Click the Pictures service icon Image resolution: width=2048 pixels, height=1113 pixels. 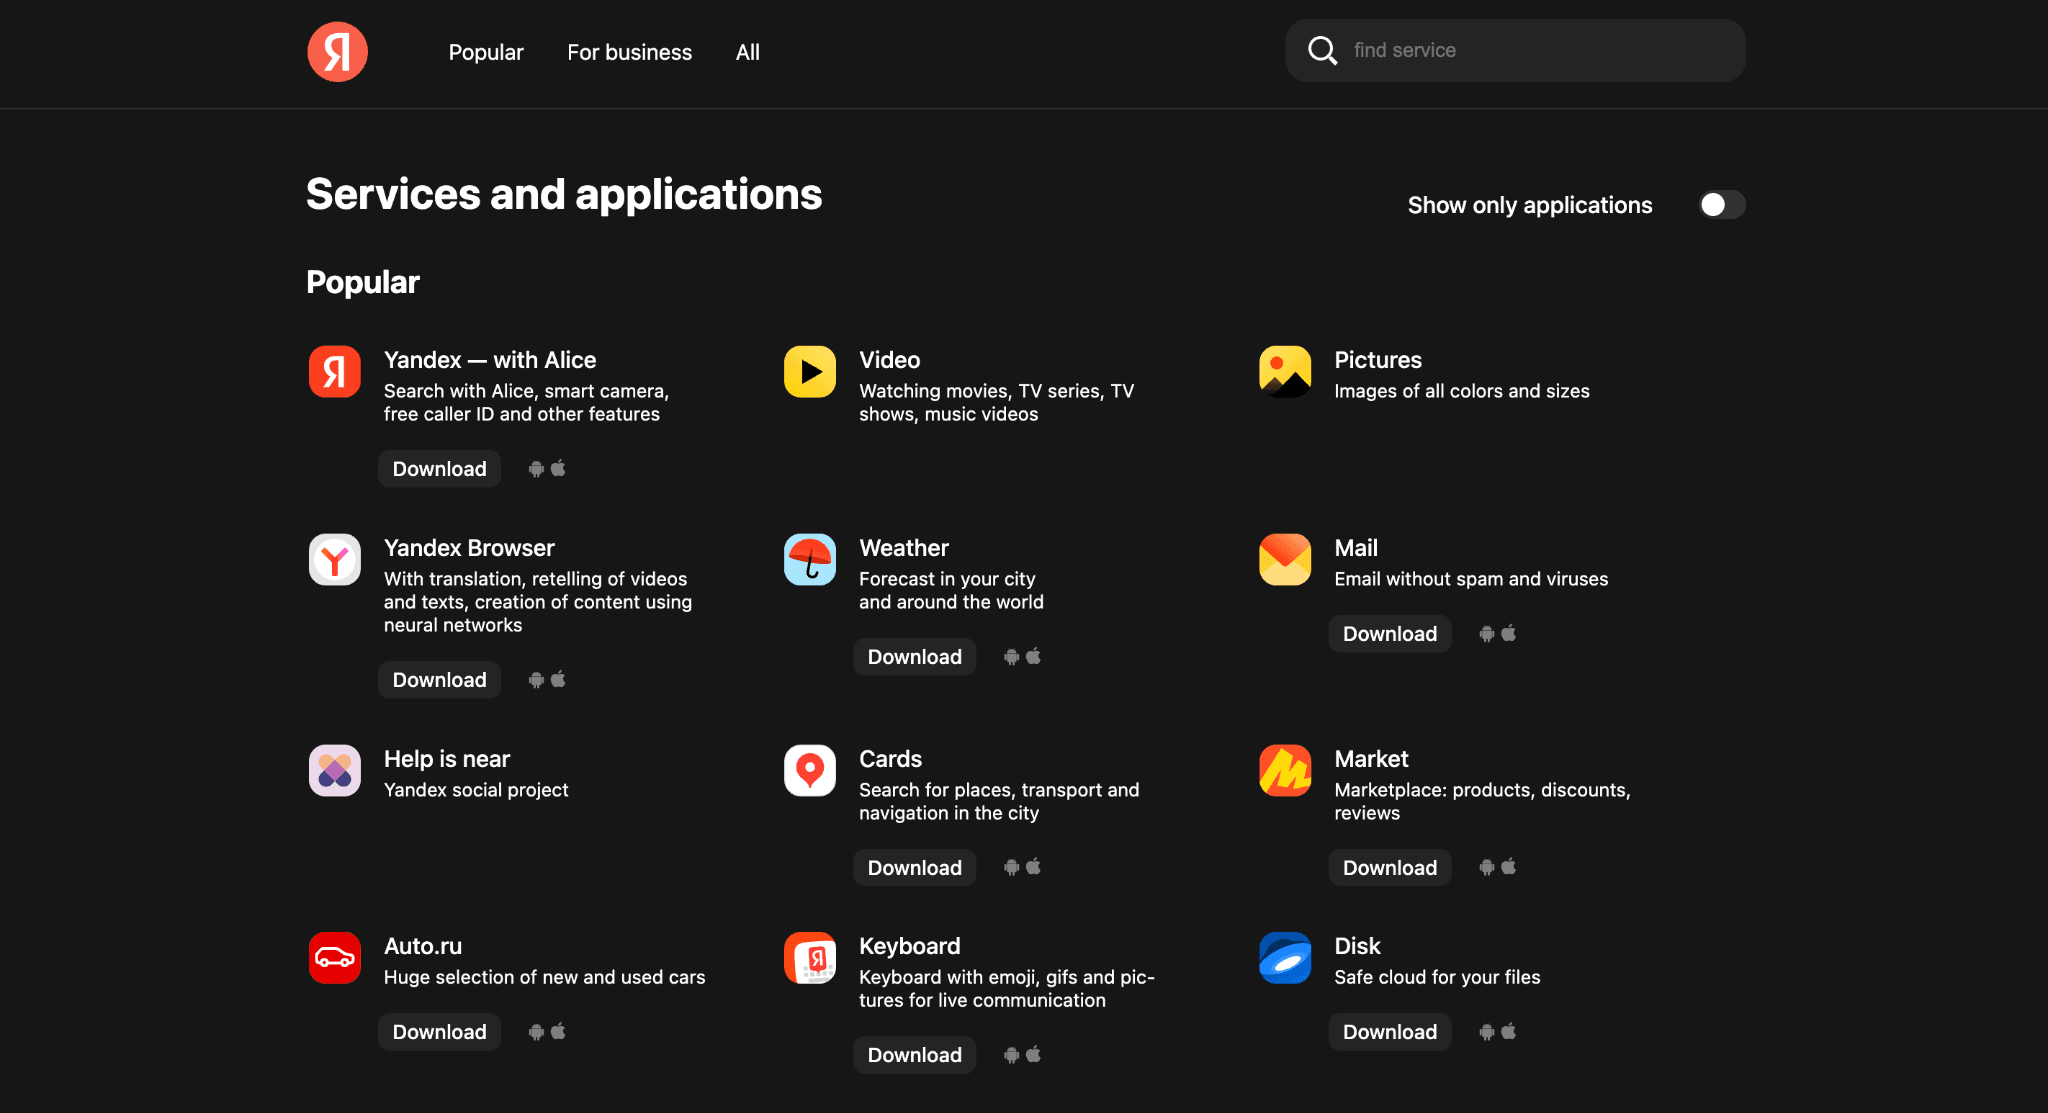pos(1285,372)
